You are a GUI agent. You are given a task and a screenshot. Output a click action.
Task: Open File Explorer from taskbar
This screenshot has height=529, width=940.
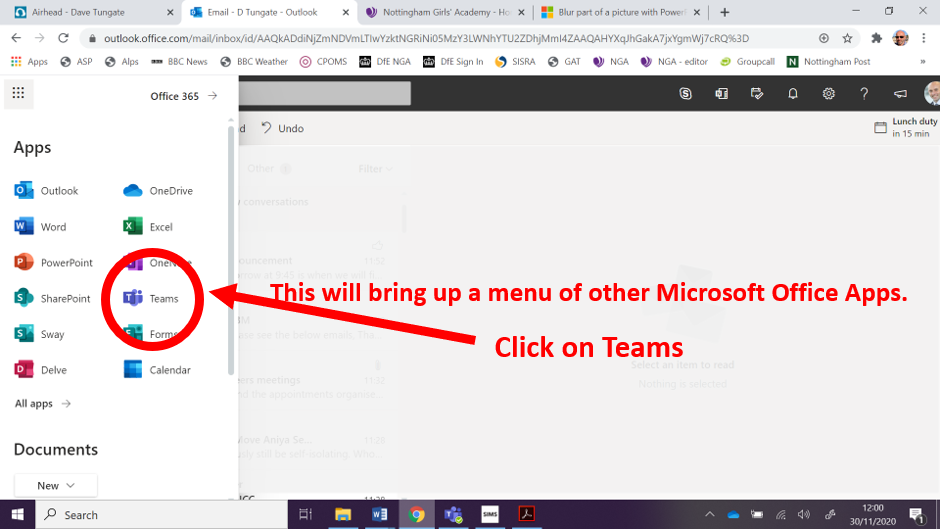343,515
